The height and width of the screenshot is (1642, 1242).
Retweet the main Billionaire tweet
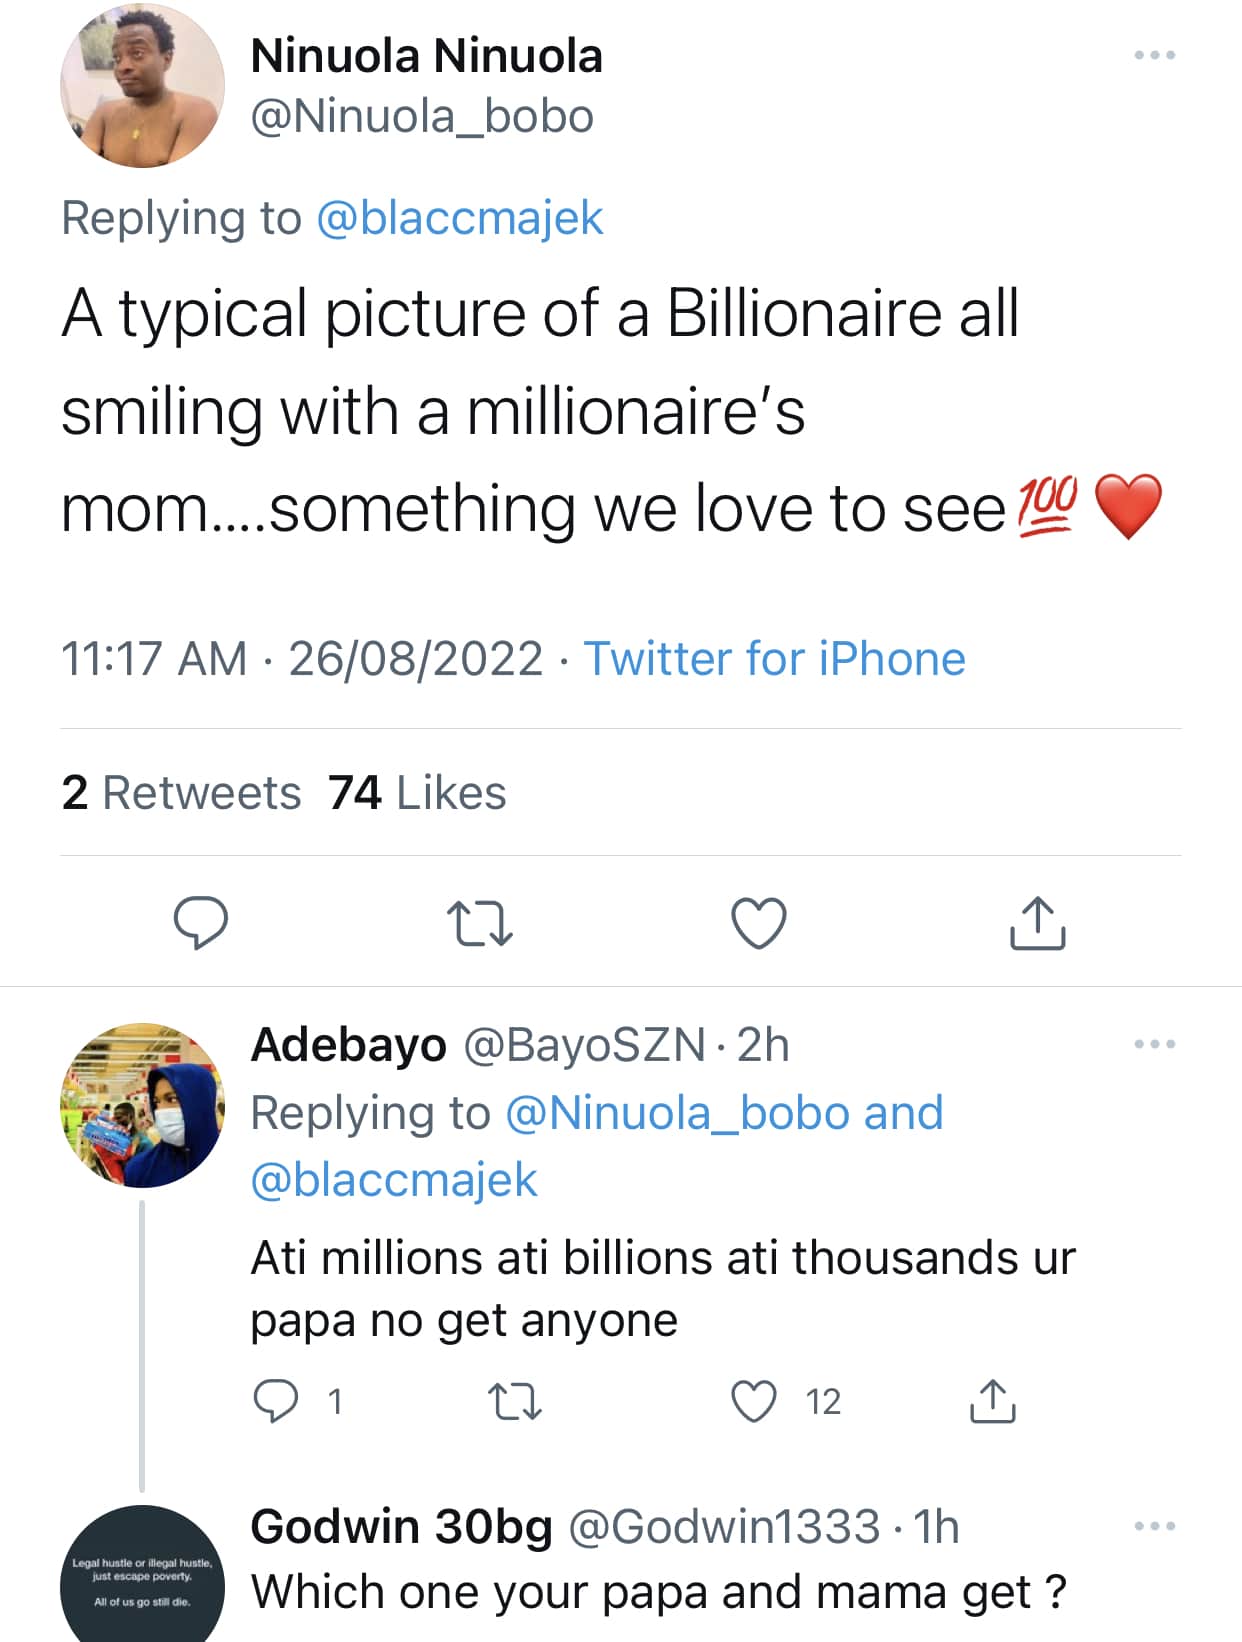(x=479, y=922)
